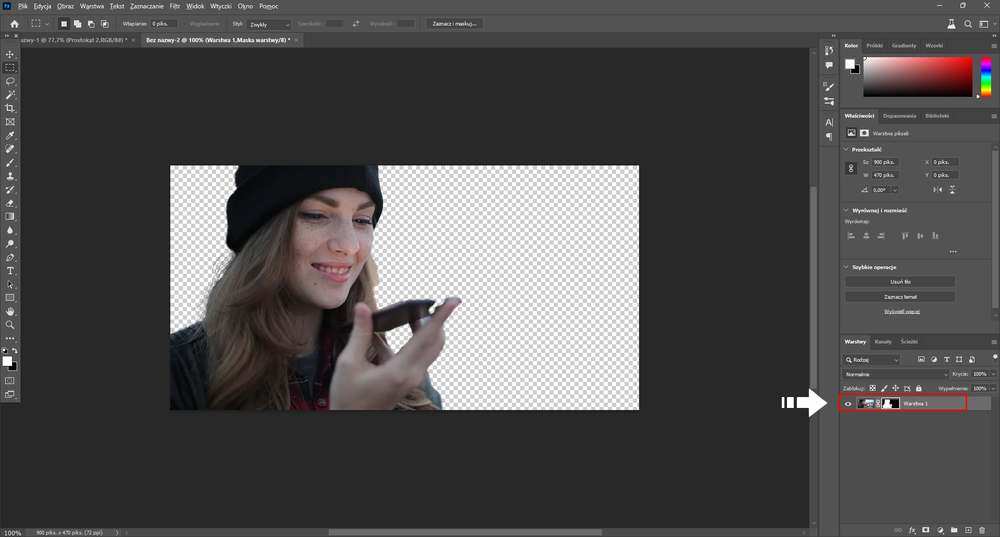Image resolution: width=1000 pixels, height=537 pixels.
Task: Select the Brush tool
Action: pyautogui.click(x=10, y=163)
